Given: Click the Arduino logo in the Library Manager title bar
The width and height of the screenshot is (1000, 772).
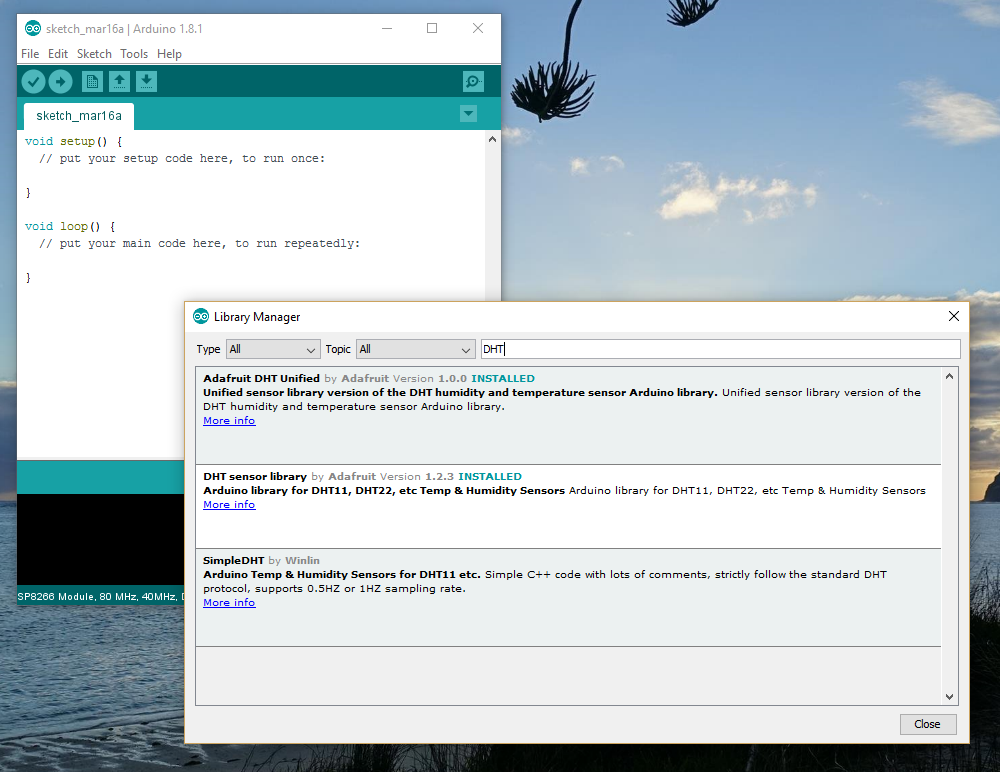Looking at the screenshot, I should [x=201, y=316].
